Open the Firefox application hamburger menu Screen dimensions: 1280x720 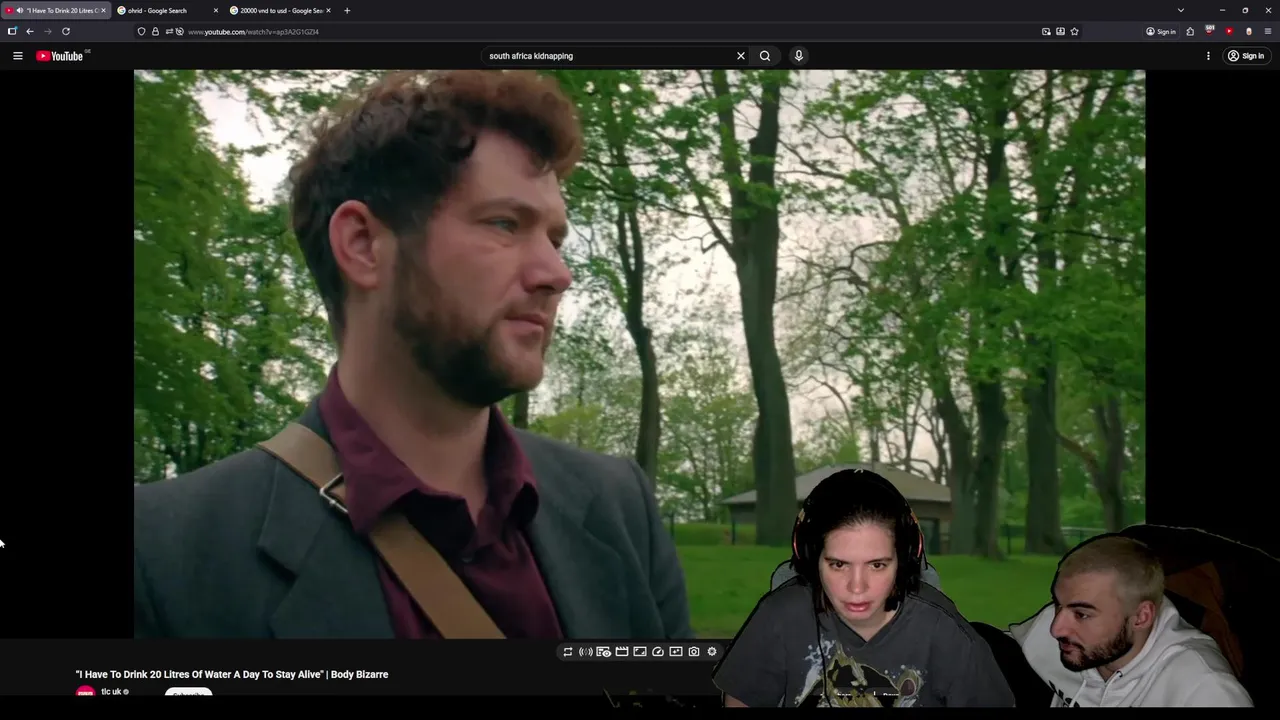[x=1268, y=32]
